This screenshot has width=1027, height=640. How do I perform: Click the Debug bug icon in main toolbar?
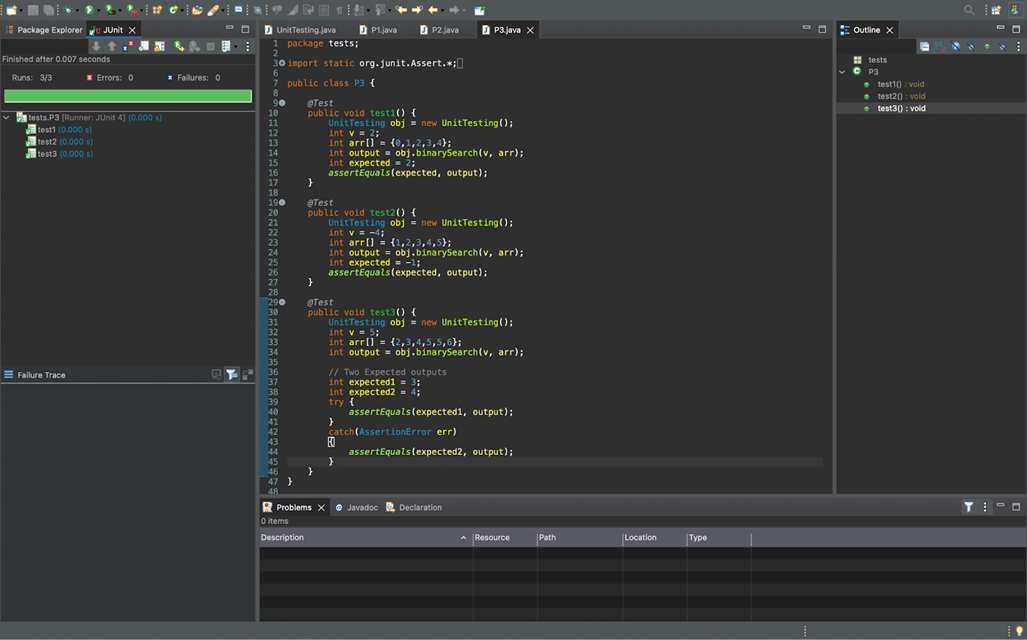pyautogui.click(x=68, y=10)
